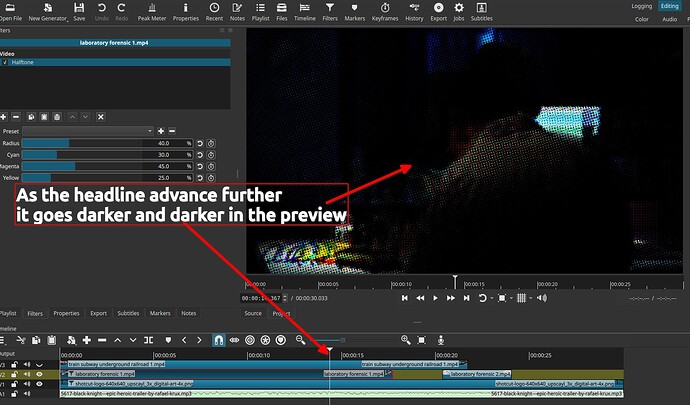Open the Keyframes panel from toolbar
This screenshot has width=690, height=405.
[x=384, y=12]
